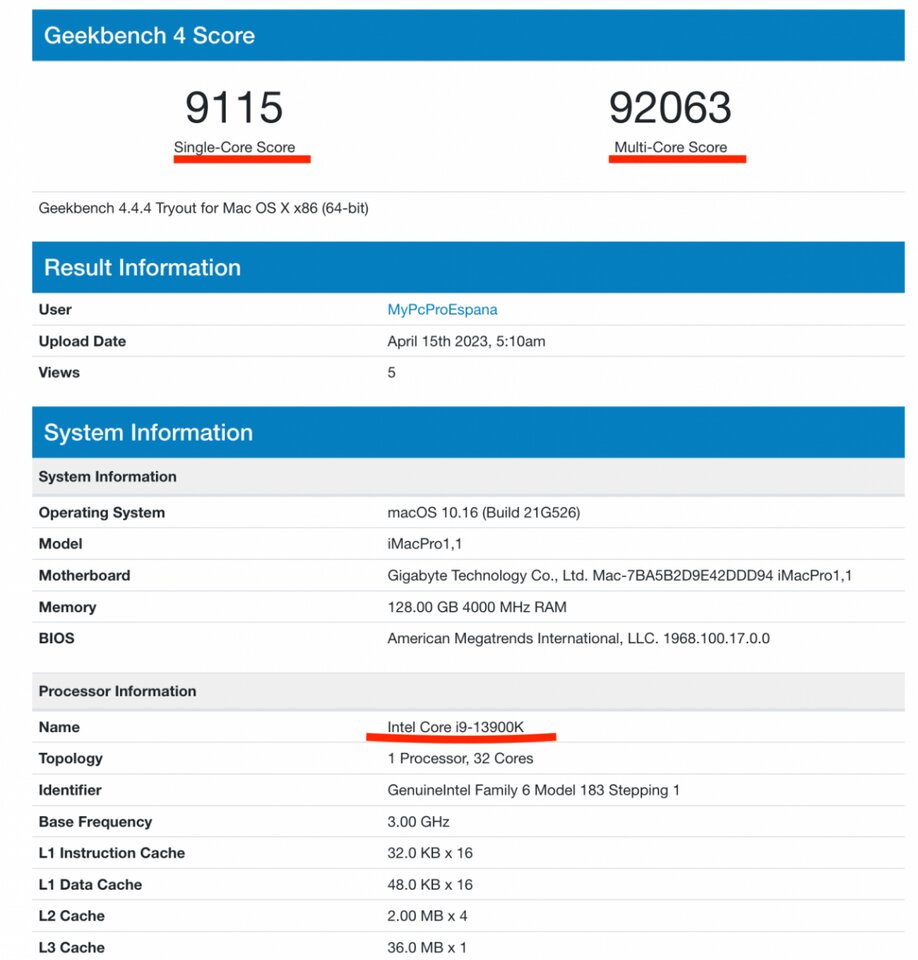The image size is (918, 960).
Task: Select the topology value 1 Processor, 32 Cores
Action: click(x=460, y=758)
